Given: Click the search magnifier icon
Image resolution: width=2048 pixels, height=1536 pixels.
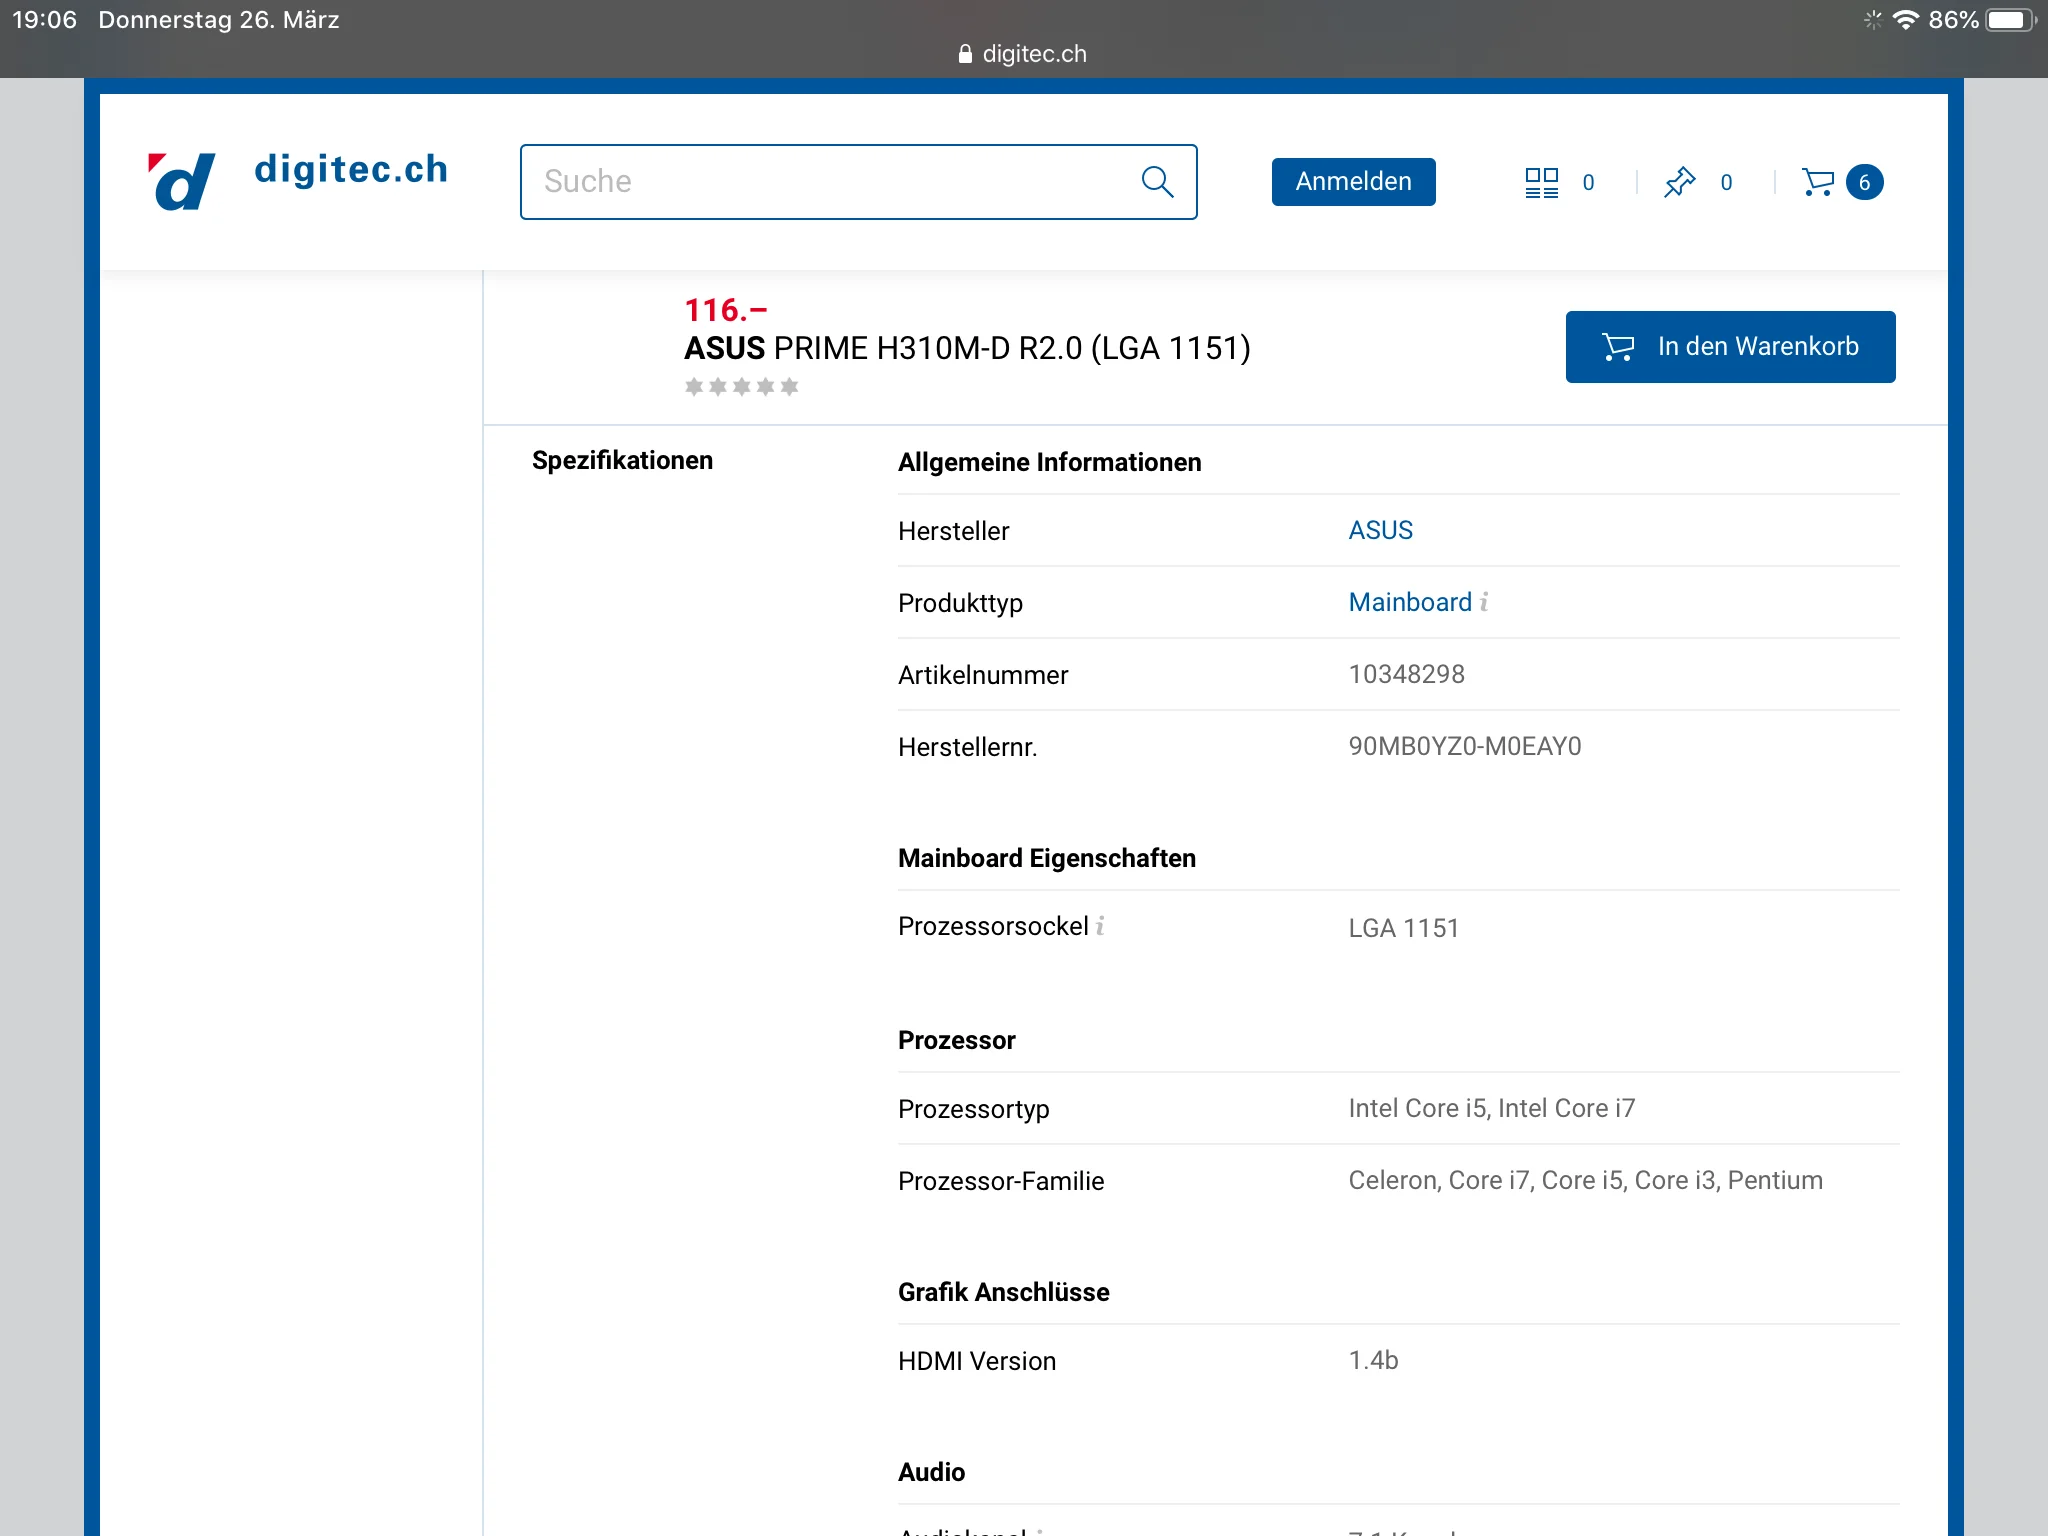Looking at the screenshot, I should 1157,182.
